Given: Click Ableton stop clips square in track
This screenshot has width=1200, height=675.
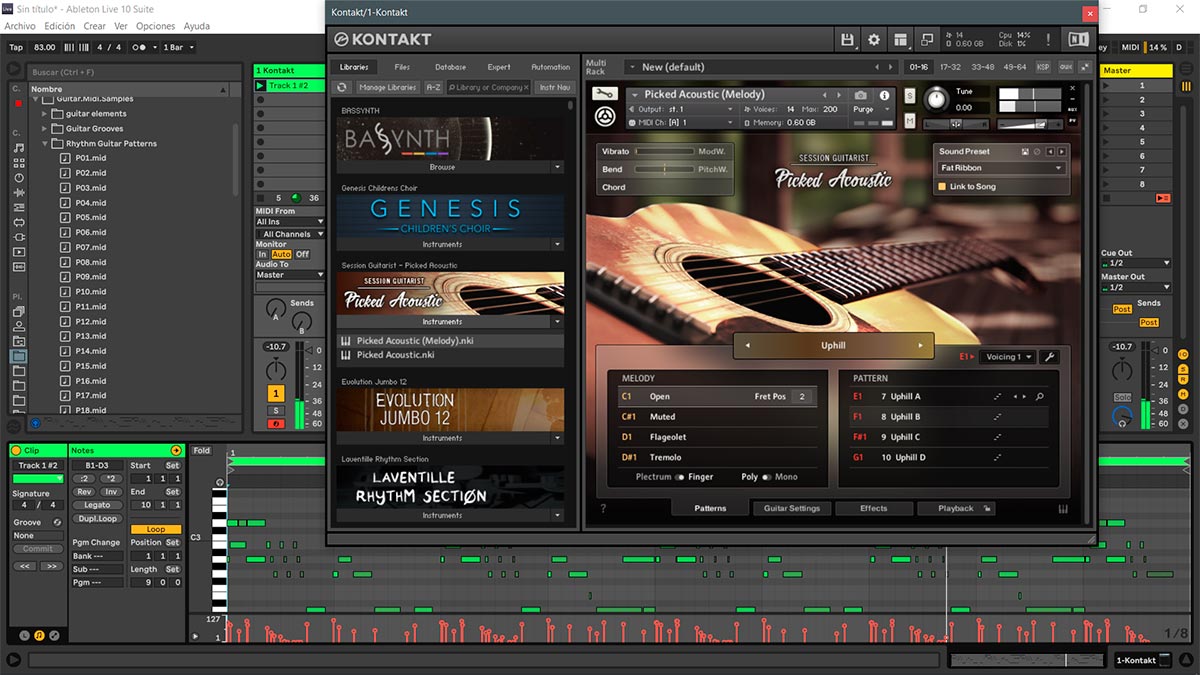Looking at the screenshot, I should 261,198.
